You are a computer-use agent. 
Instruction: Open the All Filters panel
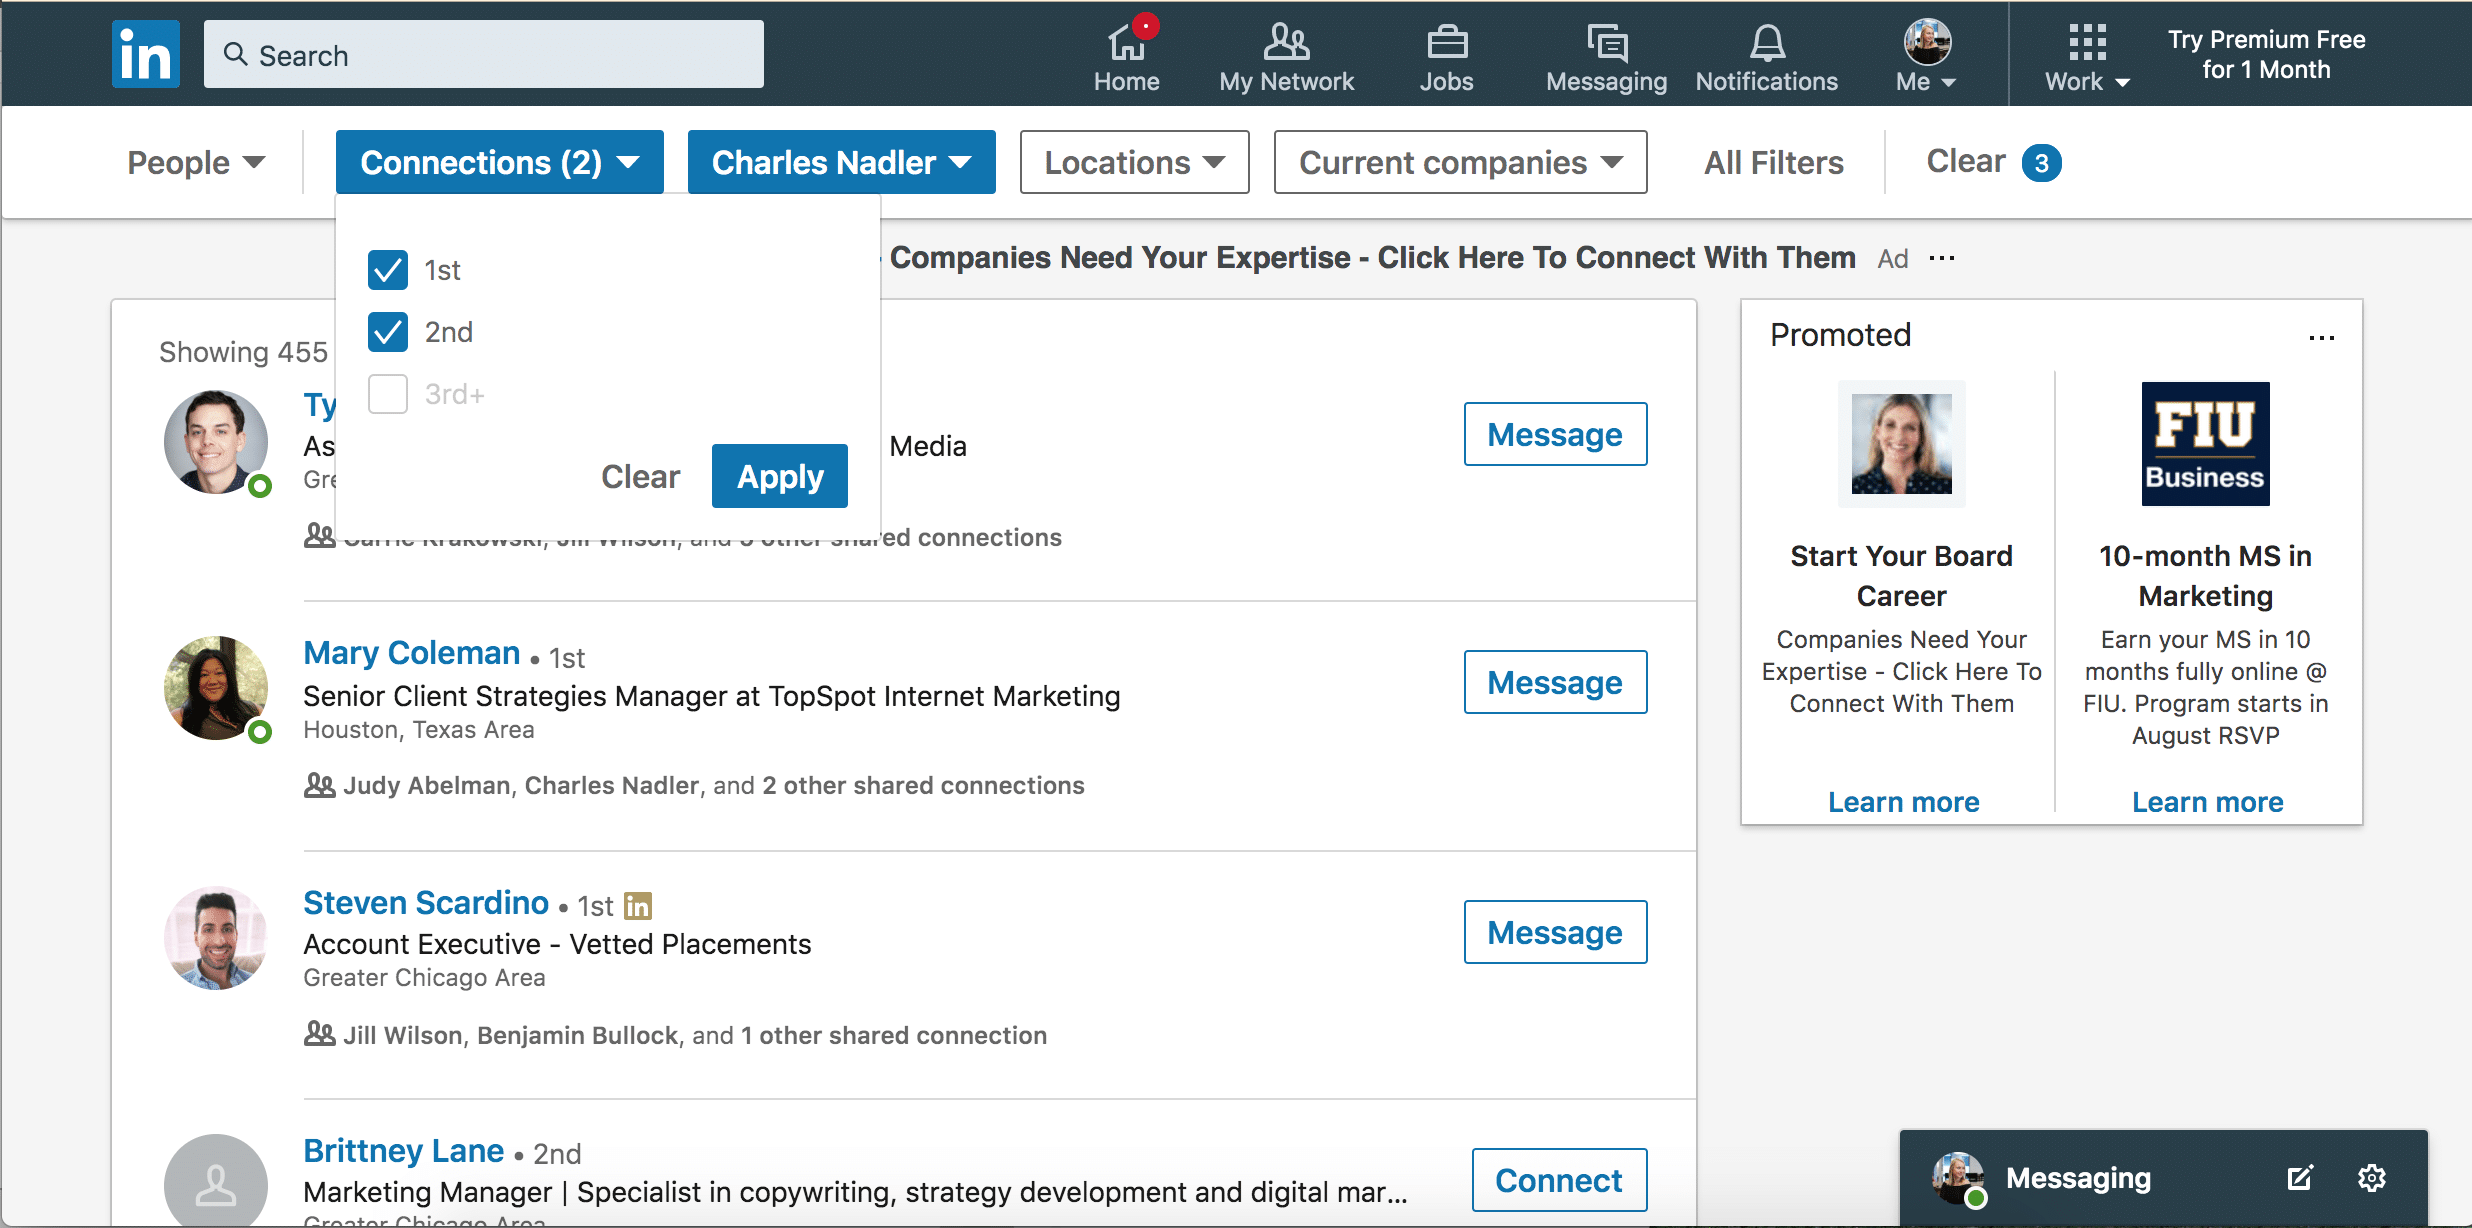click(1774, 162)
